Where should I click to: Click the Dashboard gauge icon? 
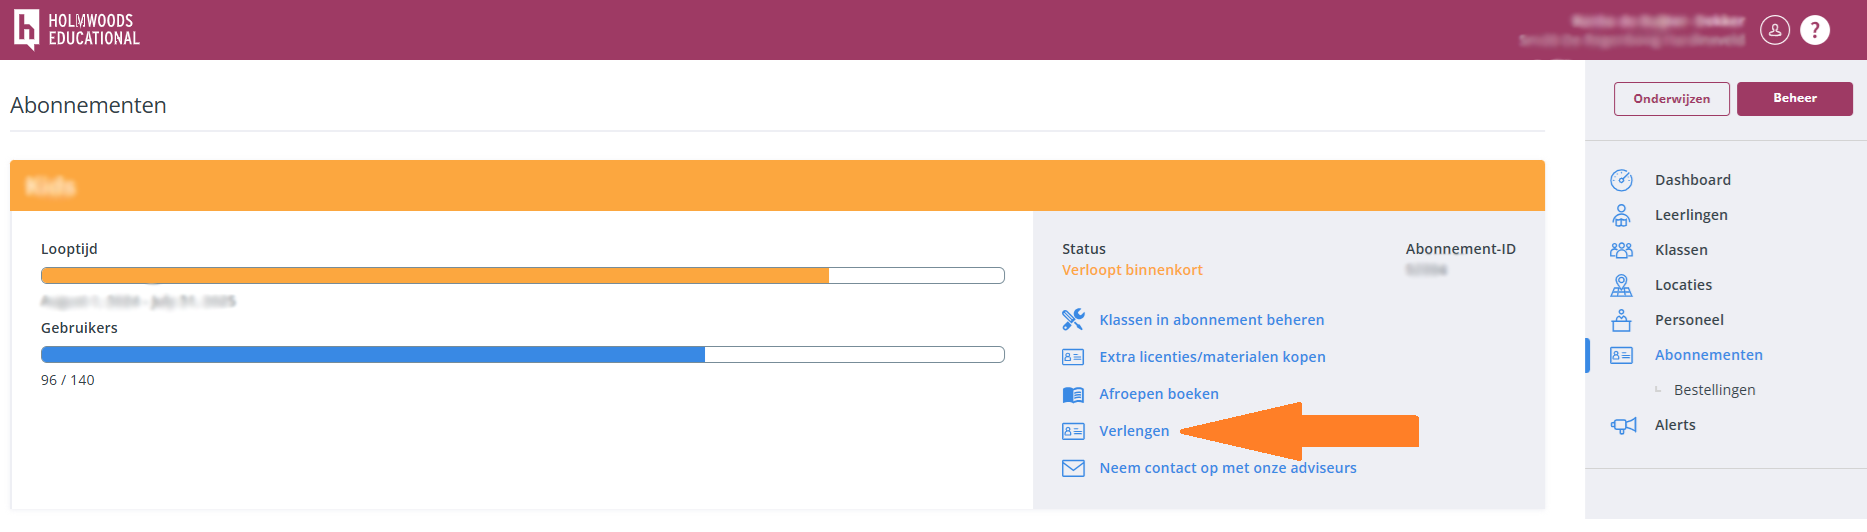1621,180
